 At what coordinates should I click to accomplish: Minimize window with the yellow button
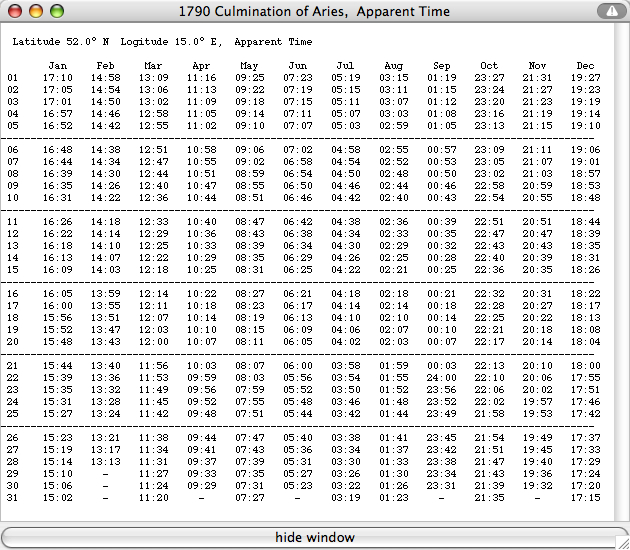[x=36, y=11]
